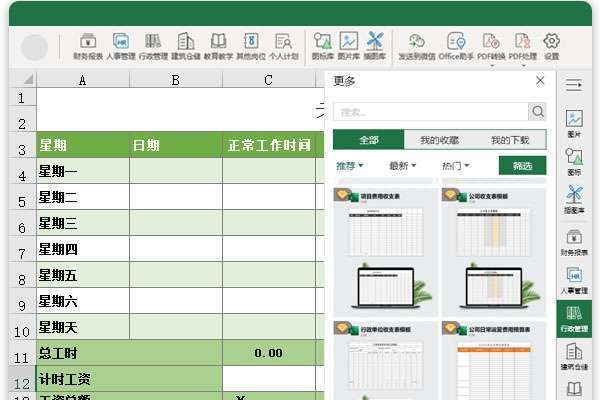Expand the 最新 sort dropdown
Image resolution: width=600 pixels, height=400 pixels.
point(404,166)
